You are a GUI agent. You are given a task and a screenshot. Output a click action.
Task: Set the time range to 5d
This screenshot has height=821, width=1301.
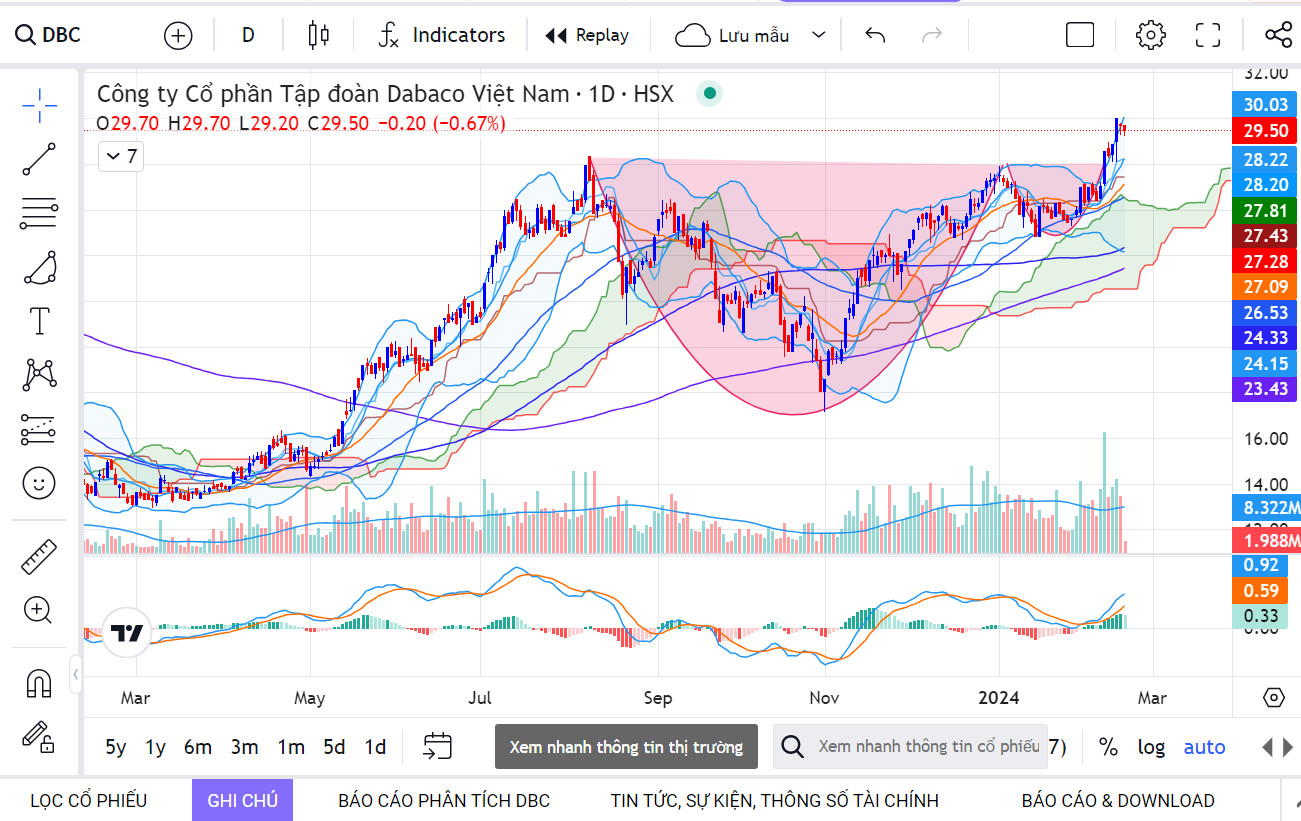pos(334,747)
